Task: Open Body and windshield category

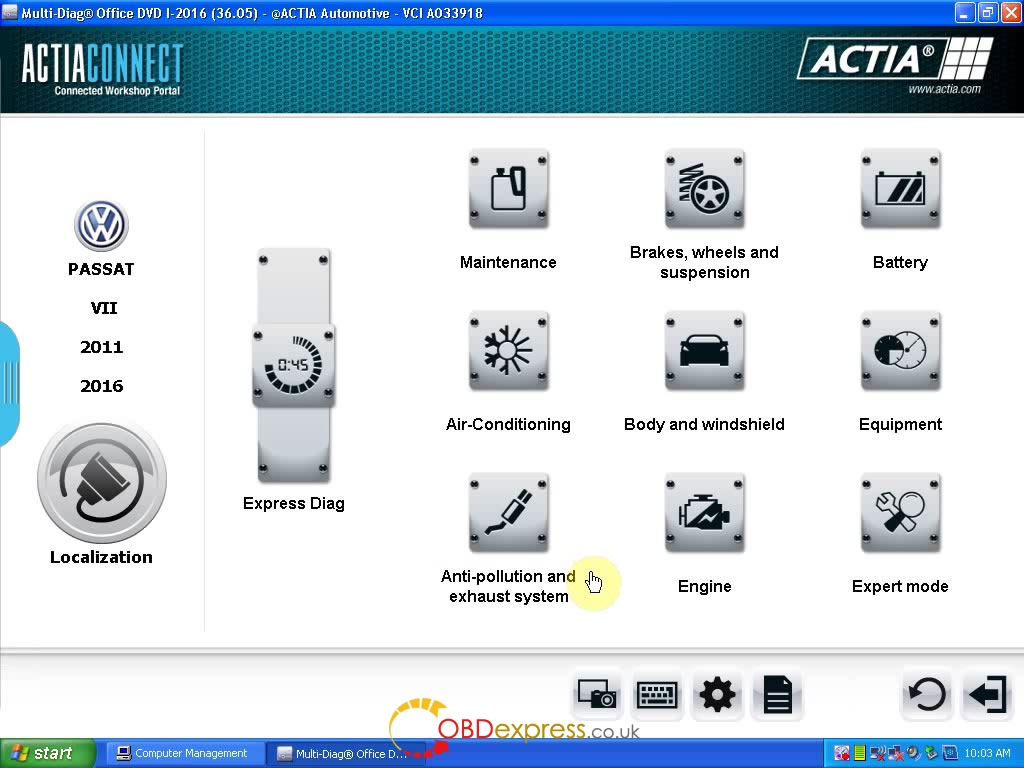Action: (704, 352)
